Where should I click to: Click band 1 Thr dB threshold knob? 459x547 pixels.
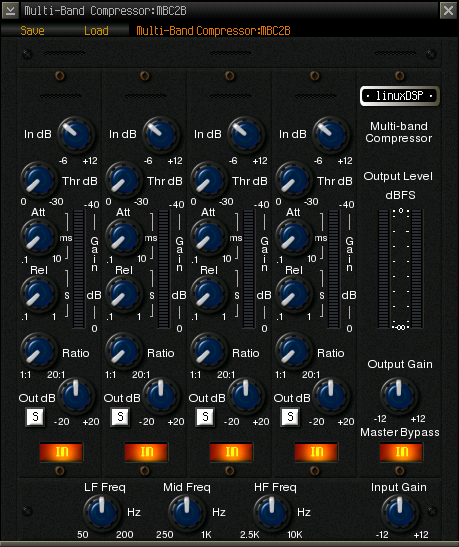[x=39, y=180]
